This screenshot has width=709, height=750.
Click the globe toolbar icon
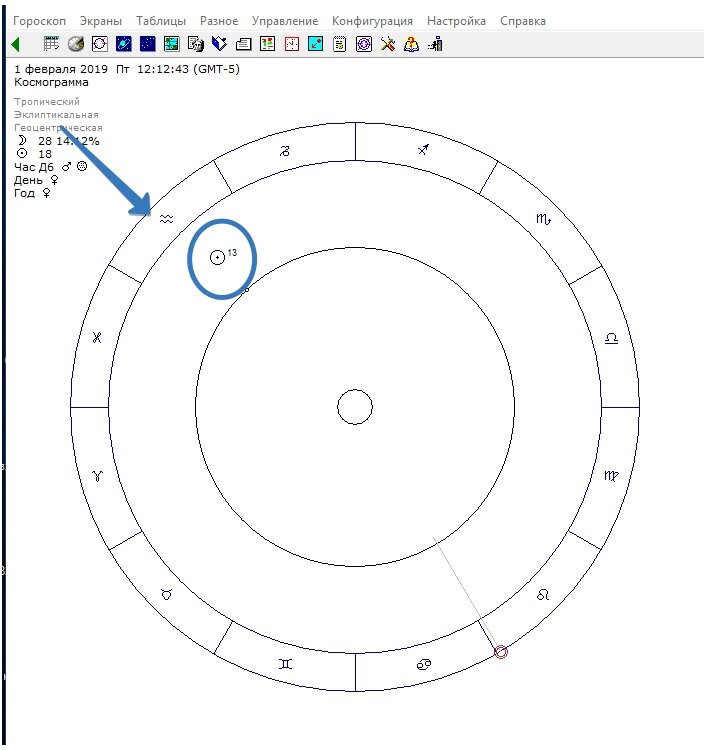(x=76, y=44)
